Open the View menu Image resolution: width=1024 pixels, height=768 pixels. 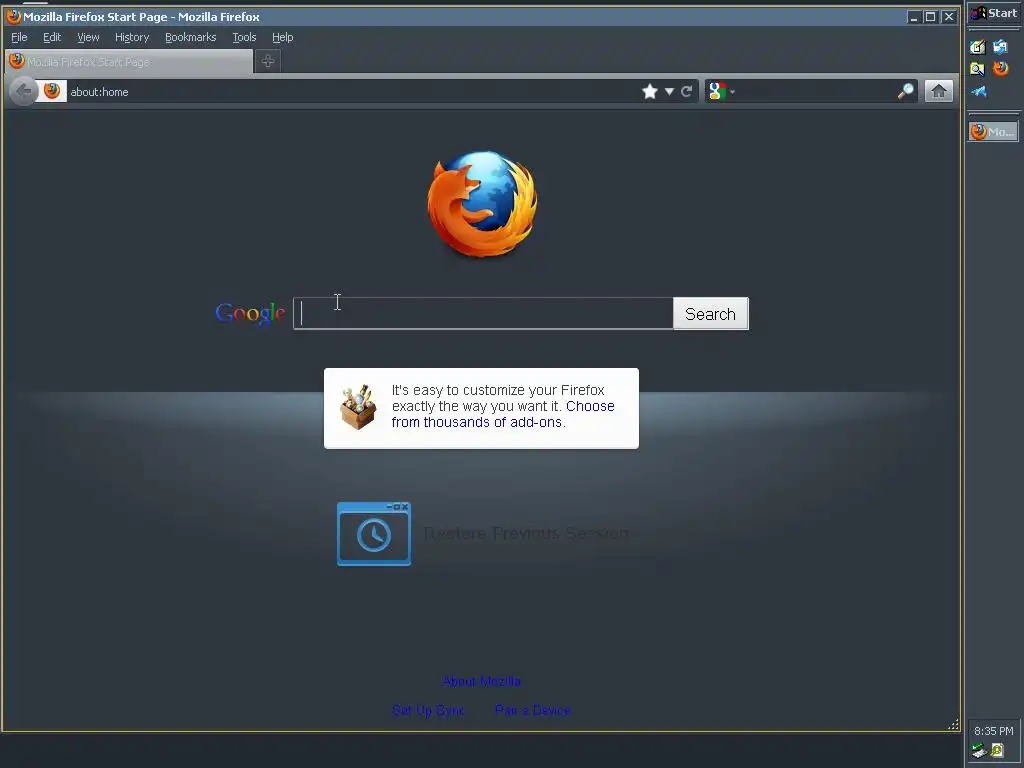click(88, 37)
